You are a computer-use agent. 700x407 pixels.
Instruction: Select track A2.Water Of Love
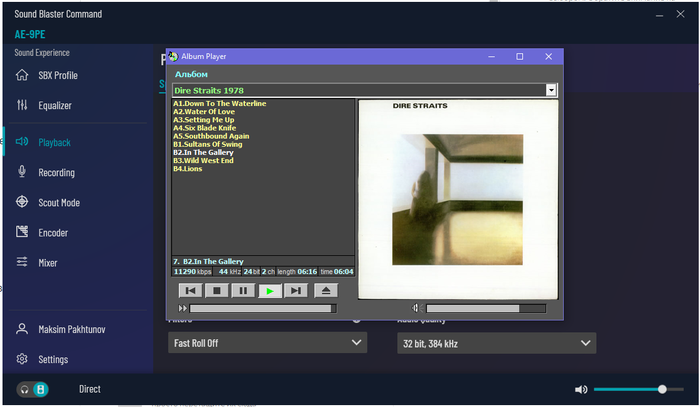204,112
